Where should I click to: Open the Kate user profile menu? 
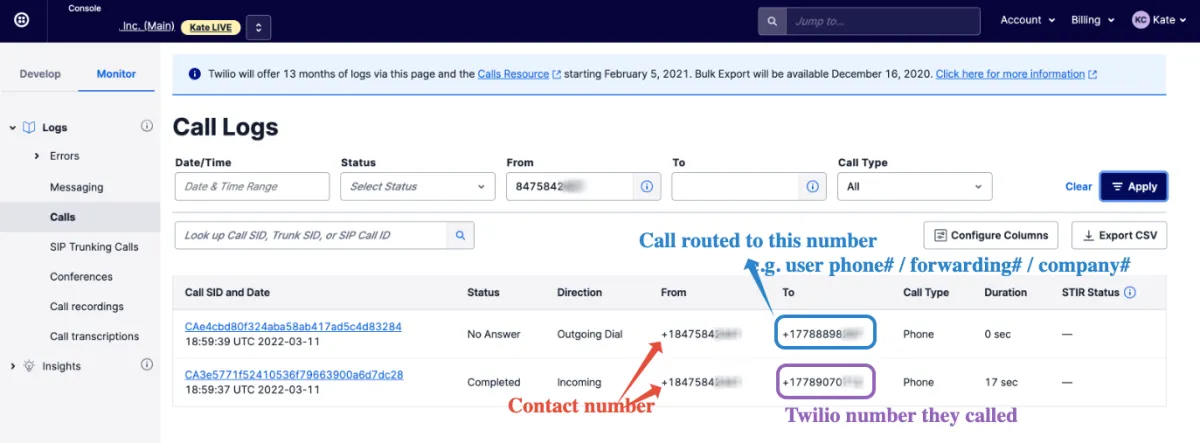[x=1159, y=20]
